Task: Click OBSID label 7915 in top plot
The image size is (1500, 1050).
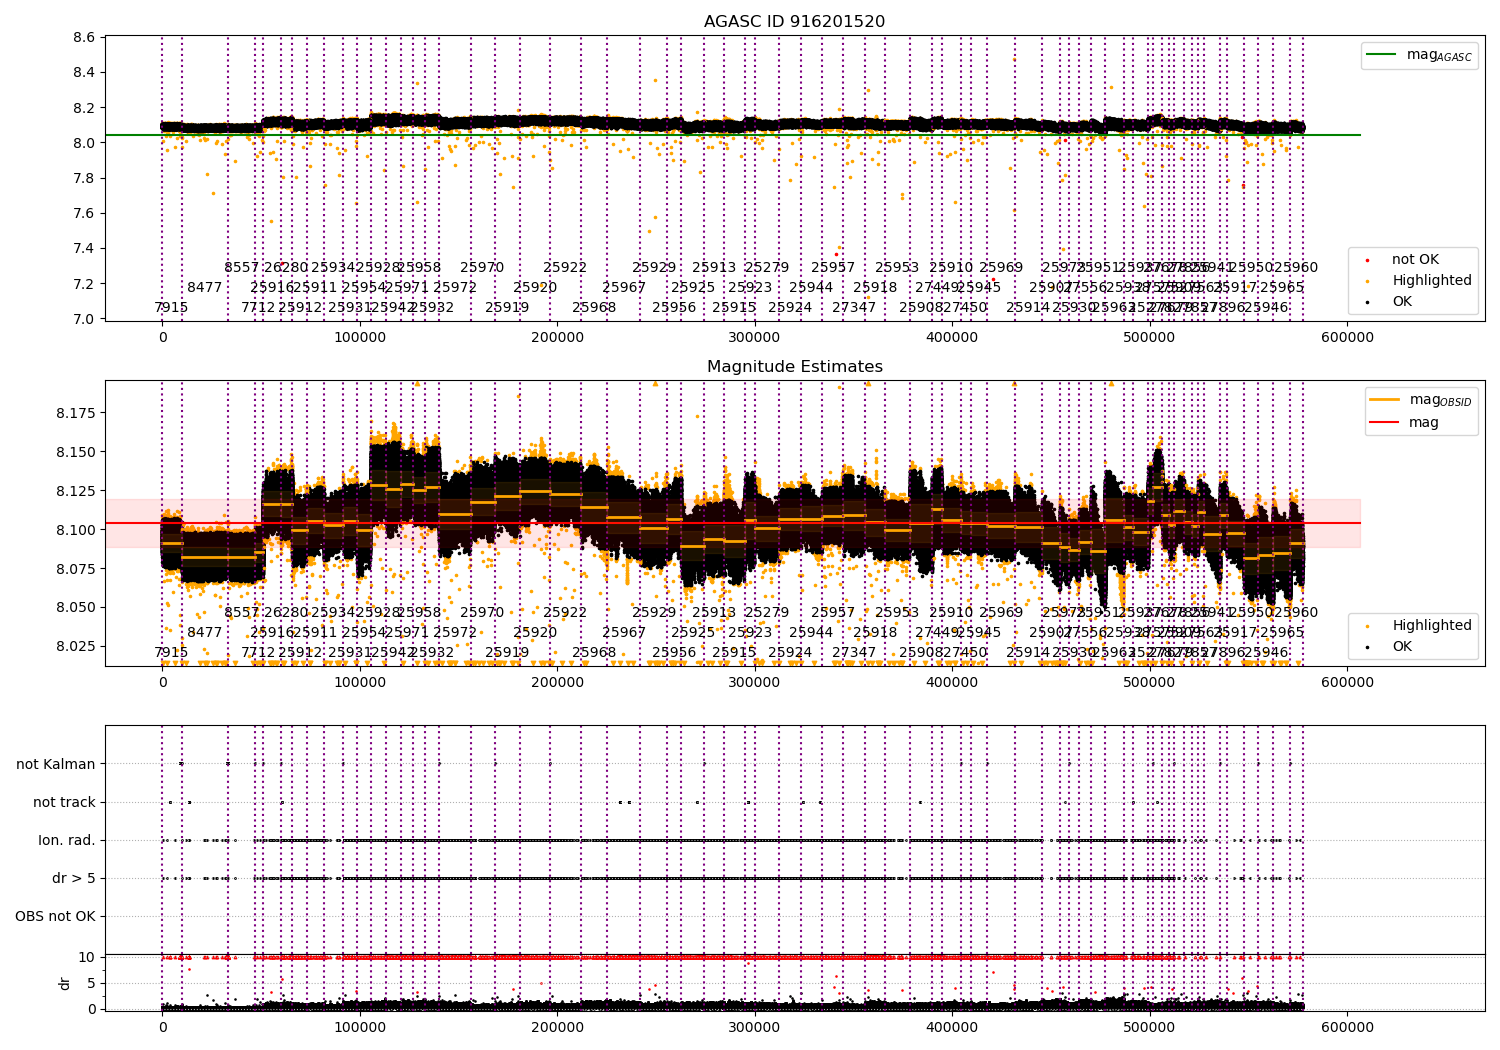Action: click(171, 307)
